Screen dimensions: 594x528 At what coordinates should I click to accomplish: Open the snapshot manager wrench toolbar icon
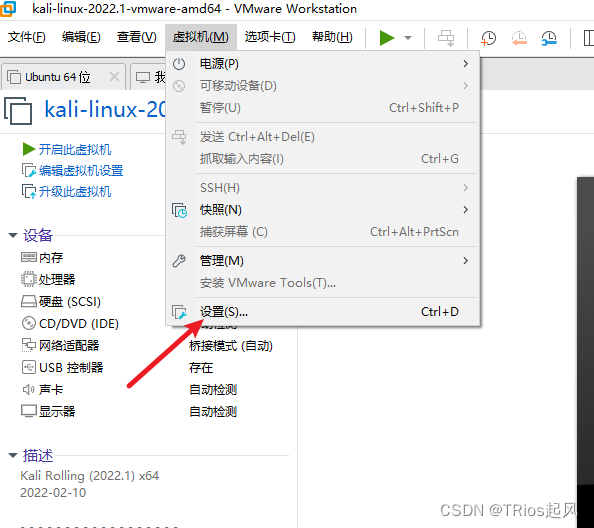[x=549, y=38]
